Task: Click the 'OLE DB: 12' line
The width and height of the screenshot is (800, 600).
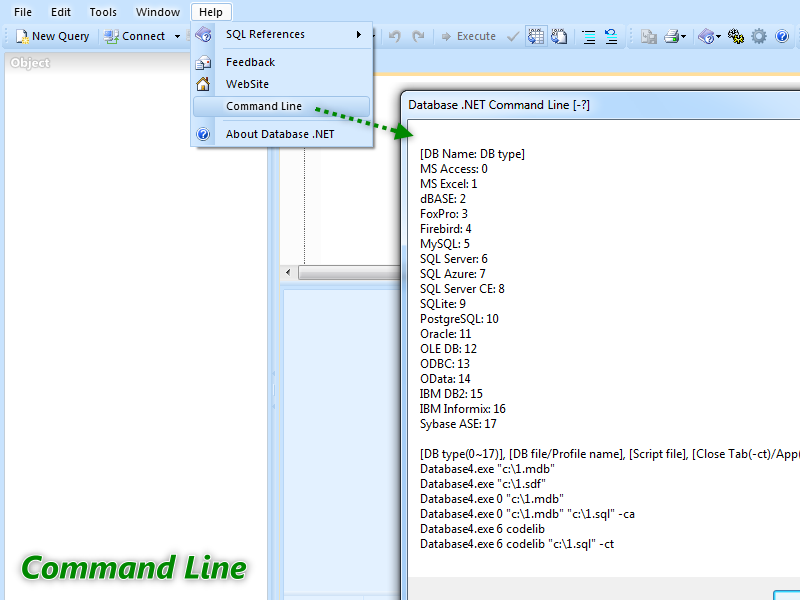Action: pyautogui.click(x=448, y=349)
